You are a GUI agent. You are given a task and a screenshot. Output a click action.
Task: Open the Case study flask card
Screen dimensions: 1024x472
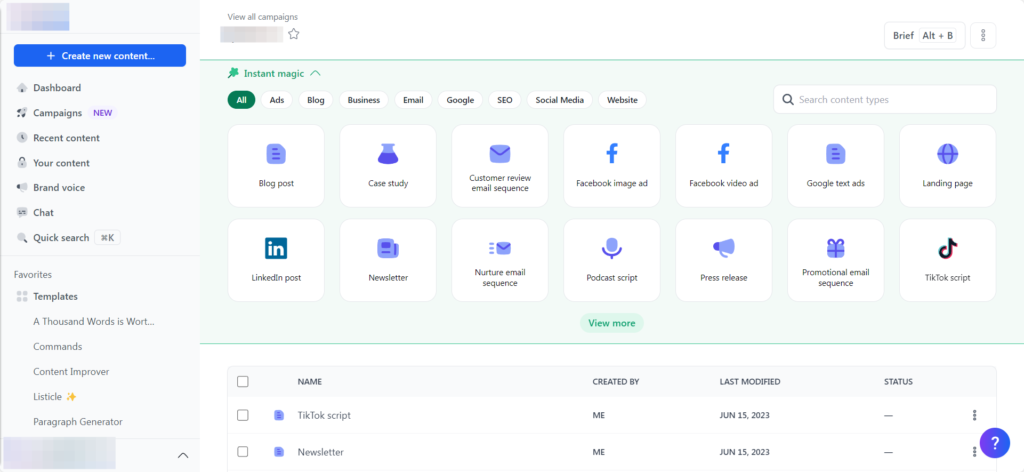click(x=388, y=166)
